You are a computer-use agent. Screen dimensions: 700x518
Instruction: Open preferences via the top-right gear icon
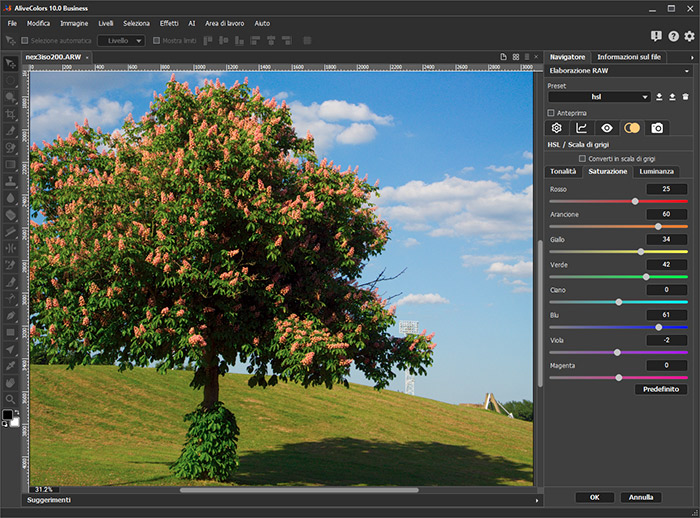(689, 36)
